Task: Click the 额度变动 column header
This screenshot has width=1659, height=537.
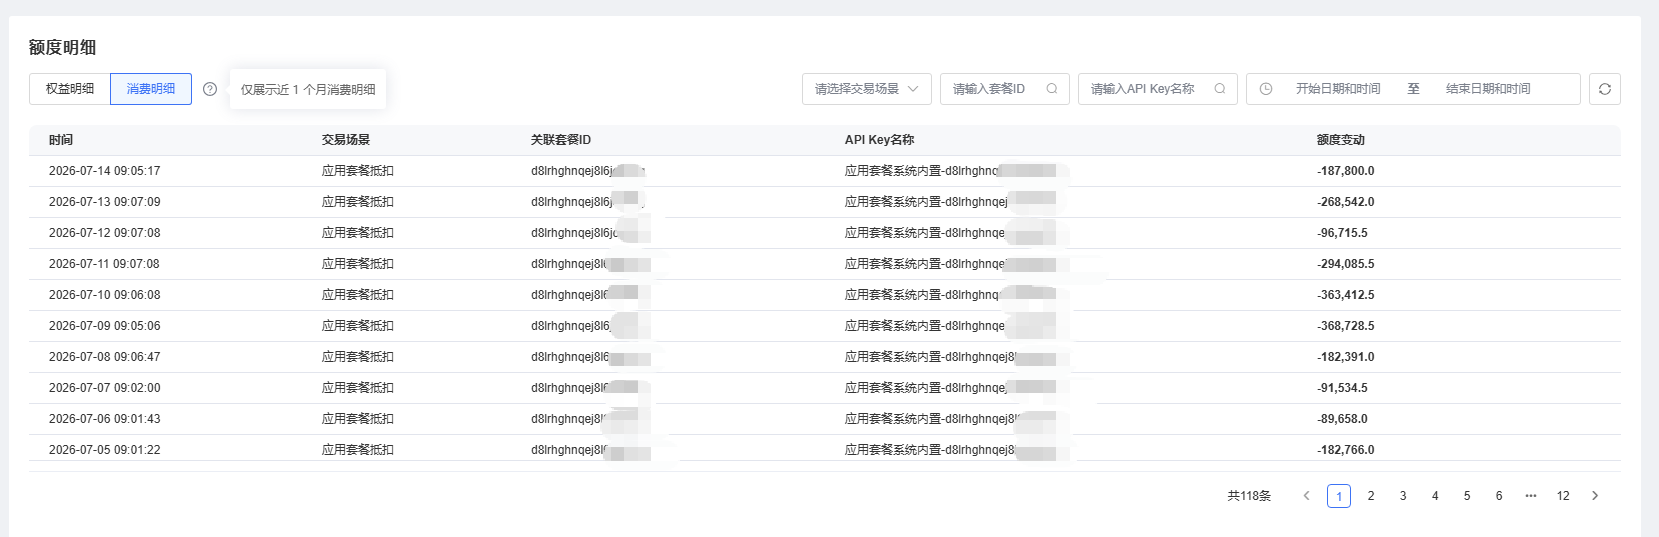Action: (x=1341, y=140)
